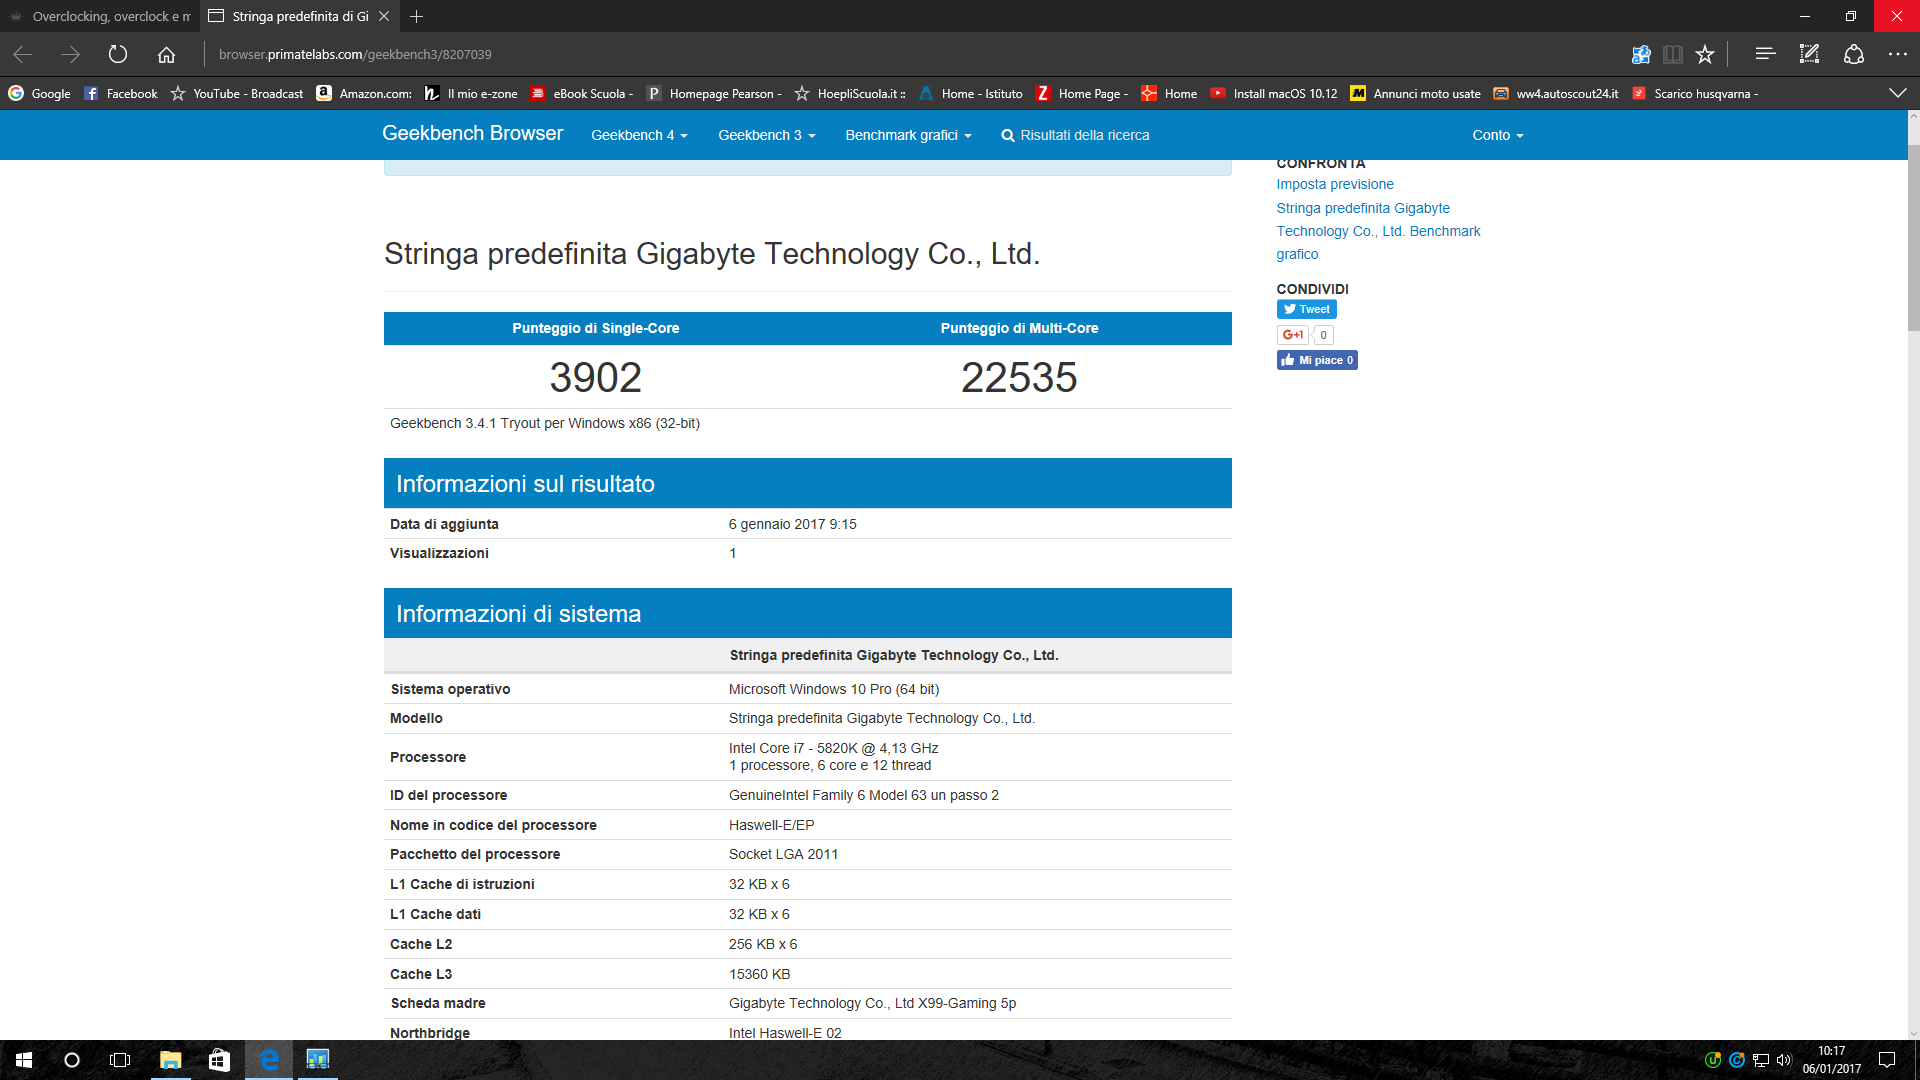Open Edge Share icon

[1854, 55]
